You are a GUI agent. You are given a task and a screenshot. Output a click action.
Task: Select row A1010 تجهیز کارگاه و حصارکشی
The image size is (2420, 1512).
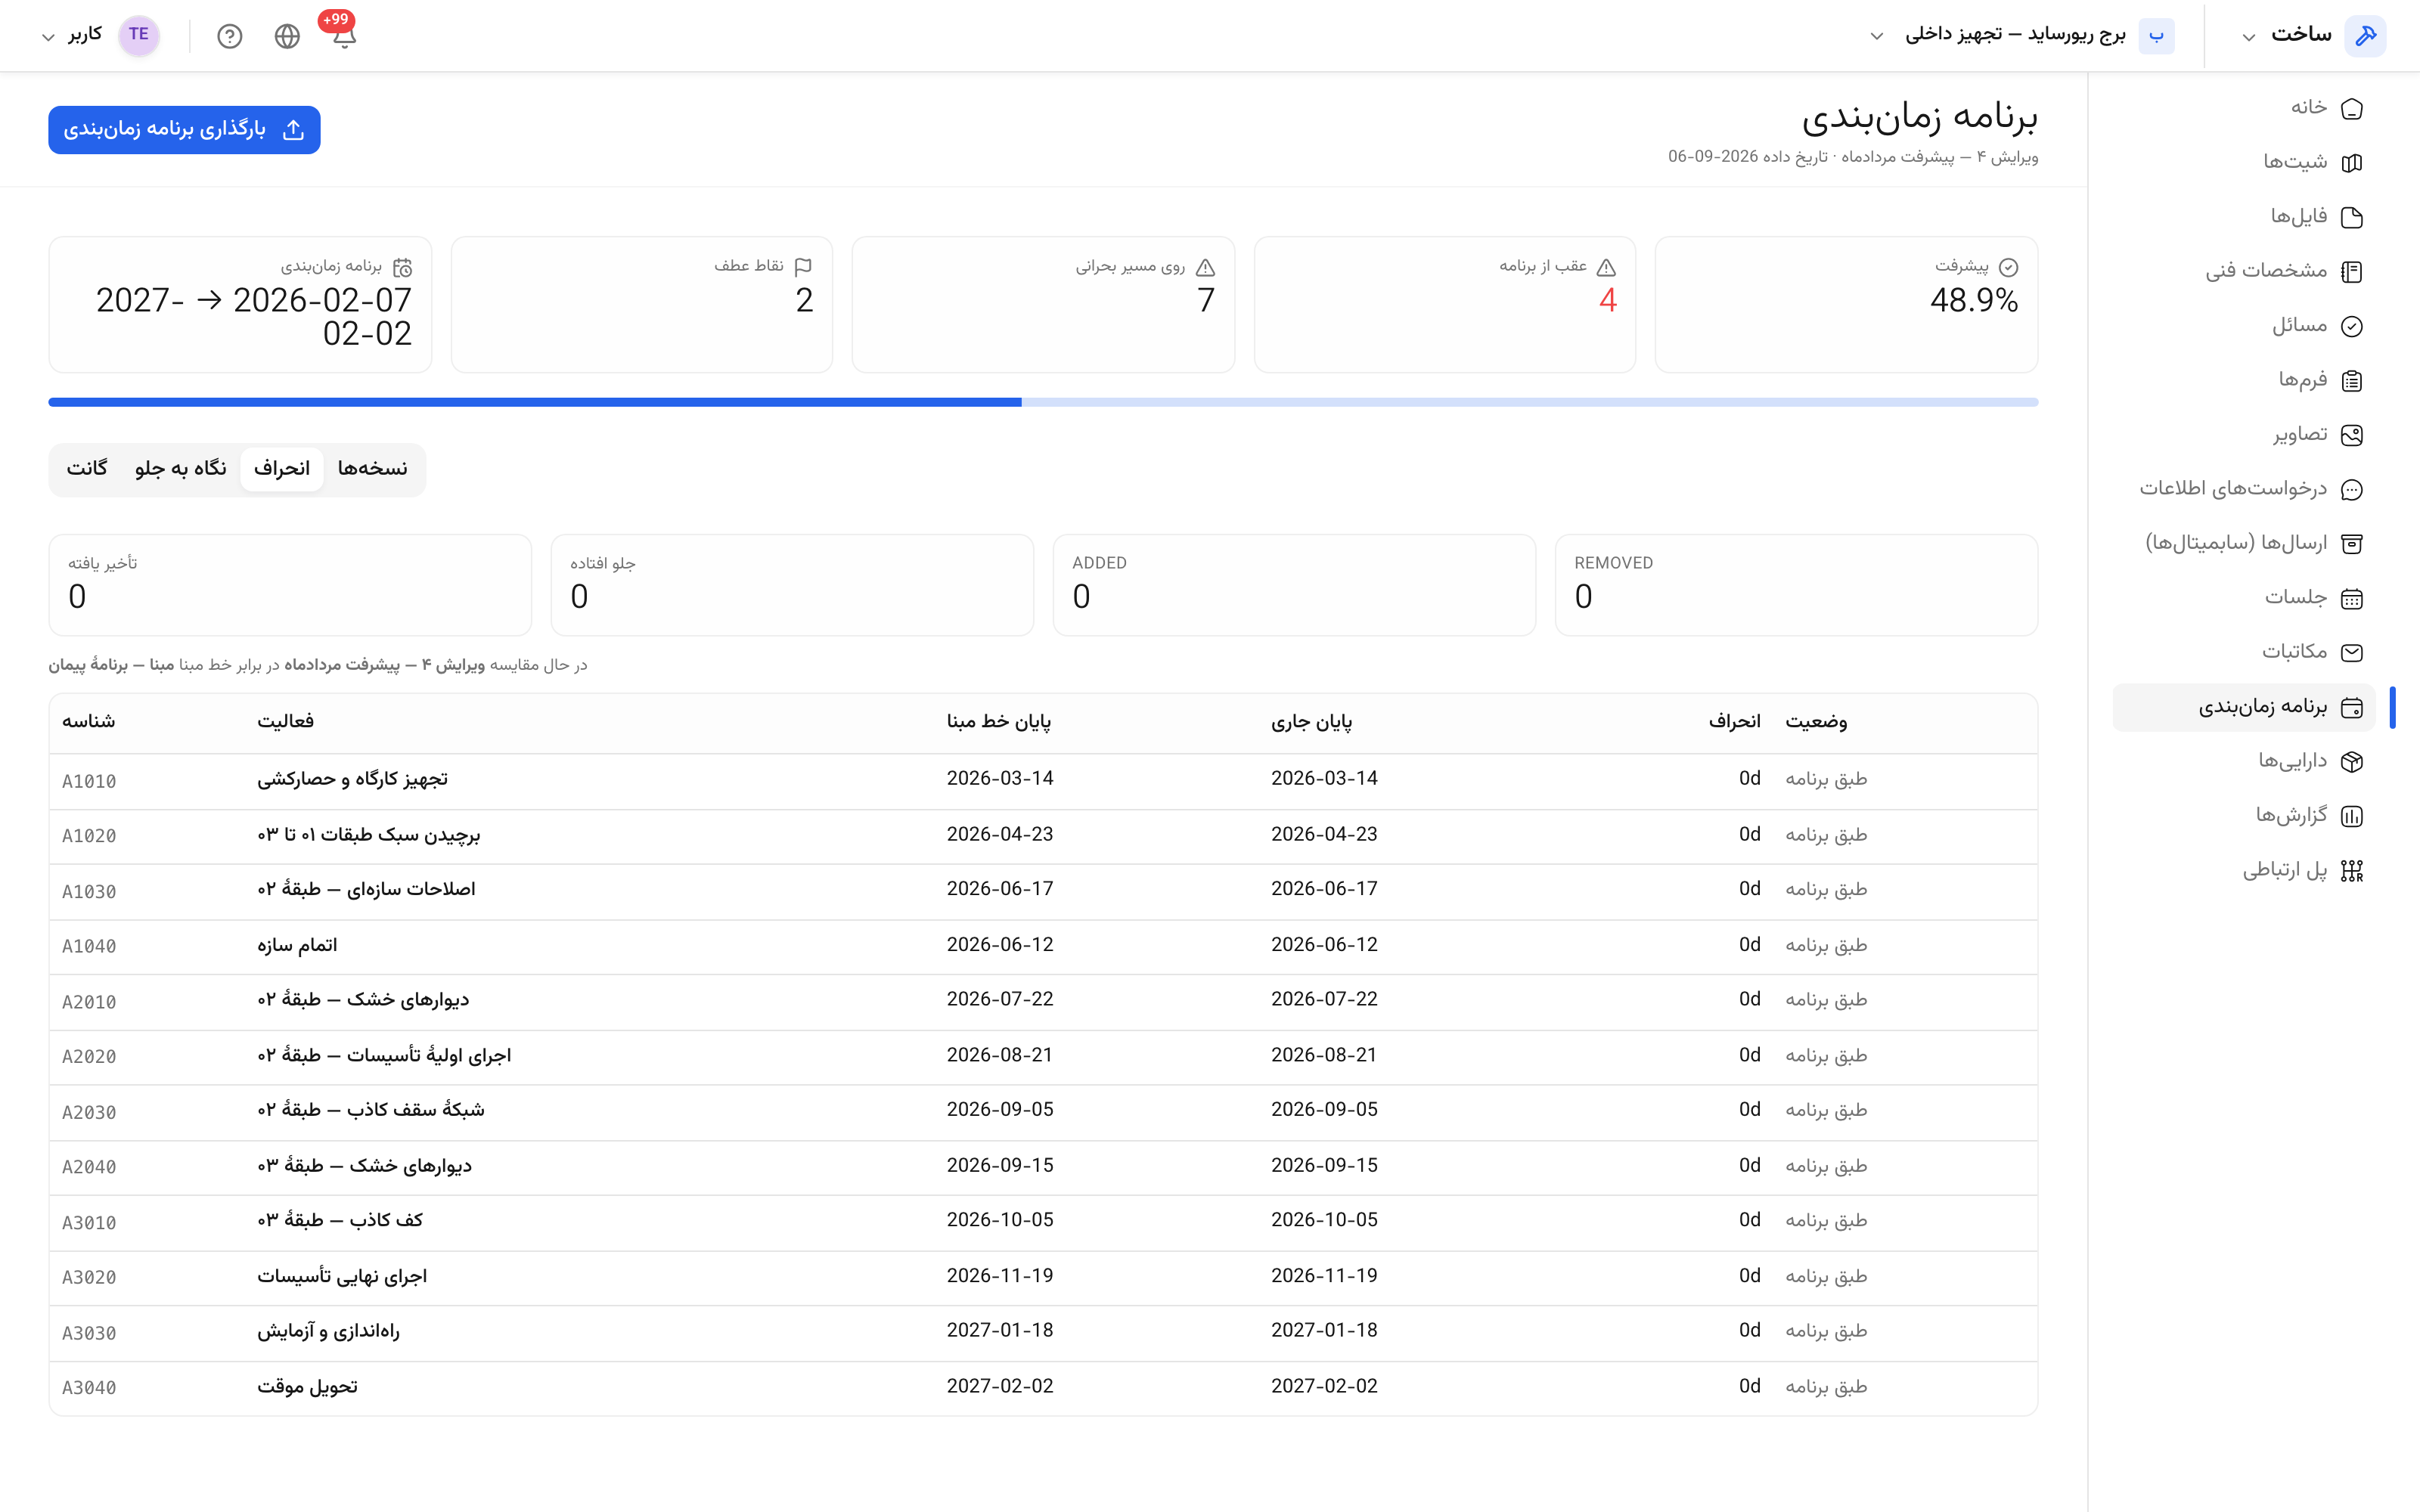point(1043,781)
